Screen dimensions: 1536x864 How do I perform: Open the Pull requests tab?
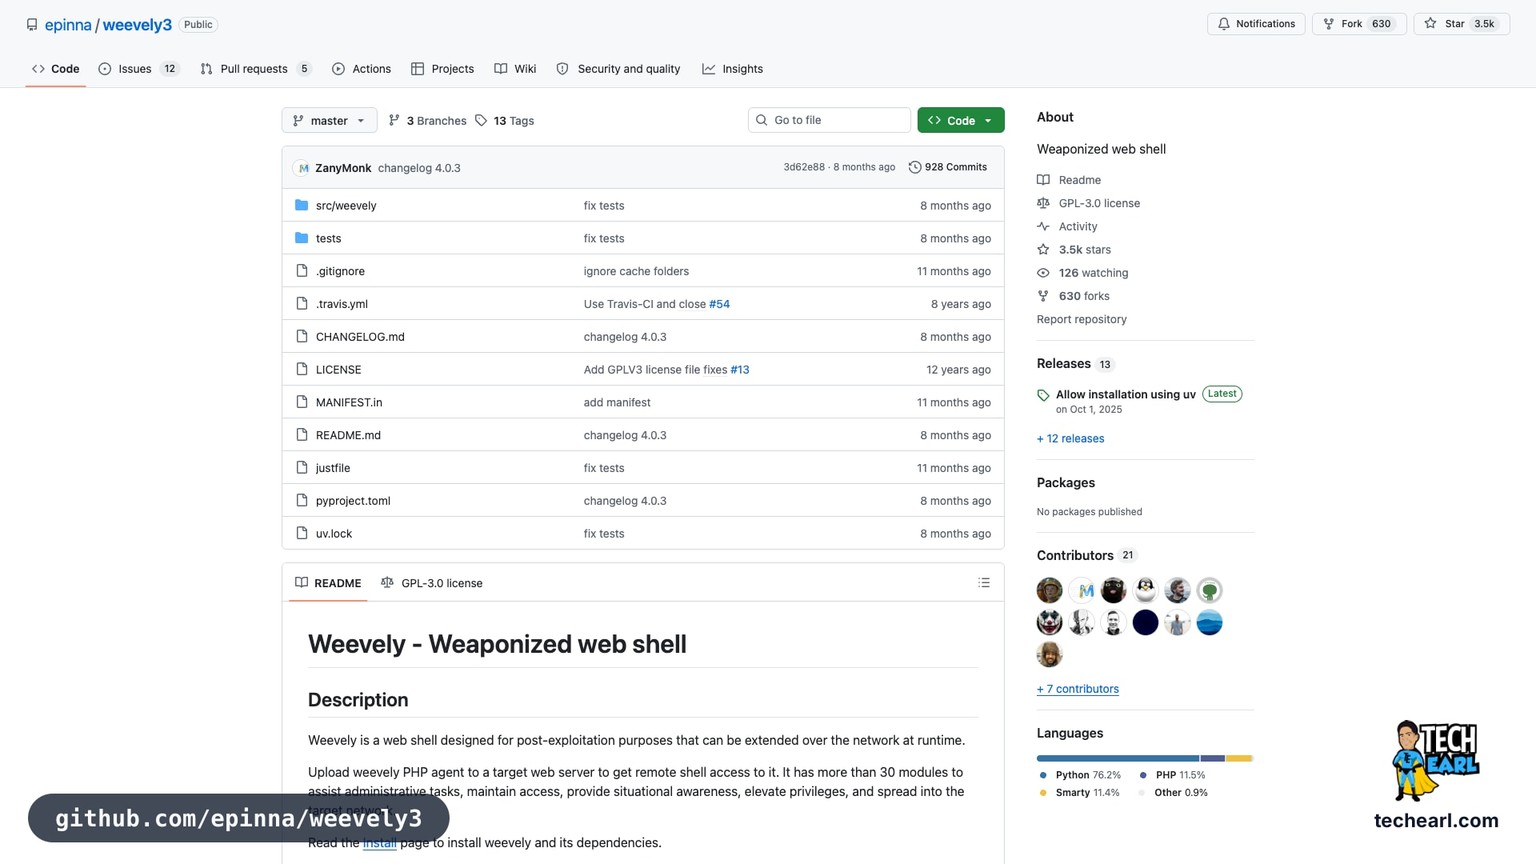point(256,69)
